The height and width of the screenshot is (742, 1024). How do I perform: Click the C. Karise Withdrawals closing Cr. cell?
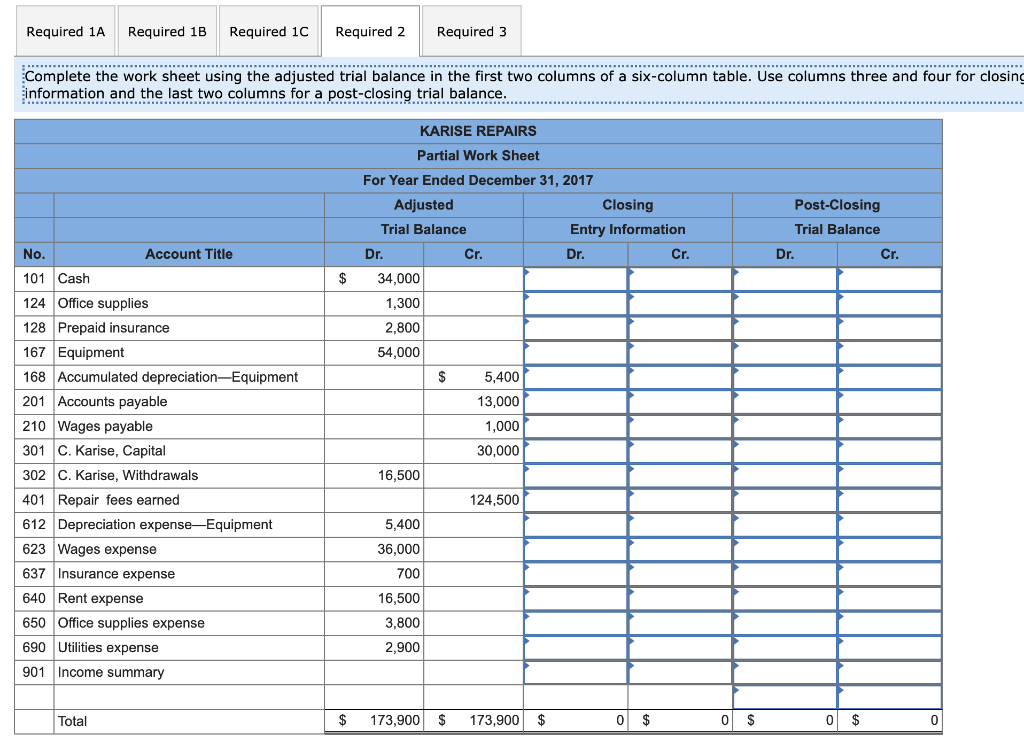tap(680, 475)
